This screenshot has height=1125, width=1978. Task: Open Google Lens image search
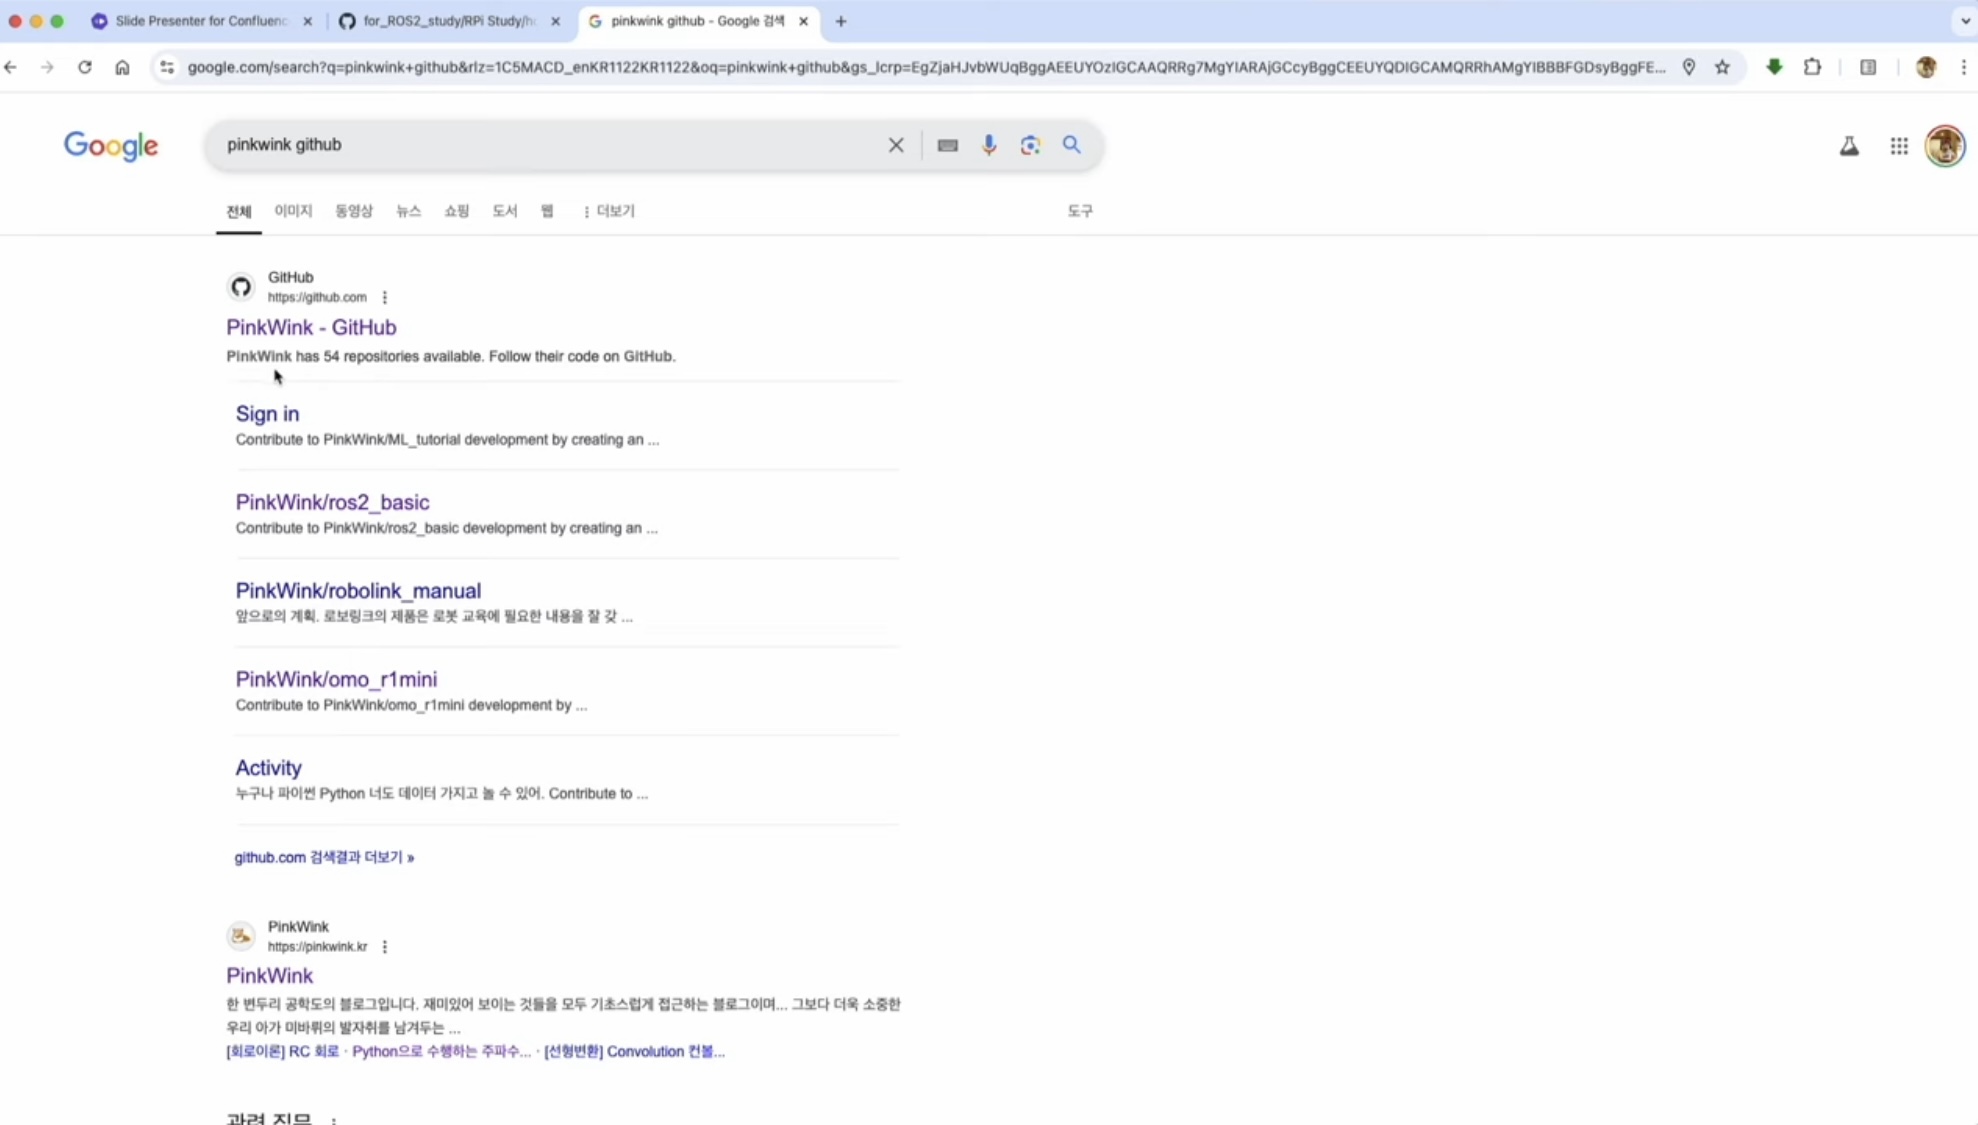pyautogui.click(x=1030, y=145)
